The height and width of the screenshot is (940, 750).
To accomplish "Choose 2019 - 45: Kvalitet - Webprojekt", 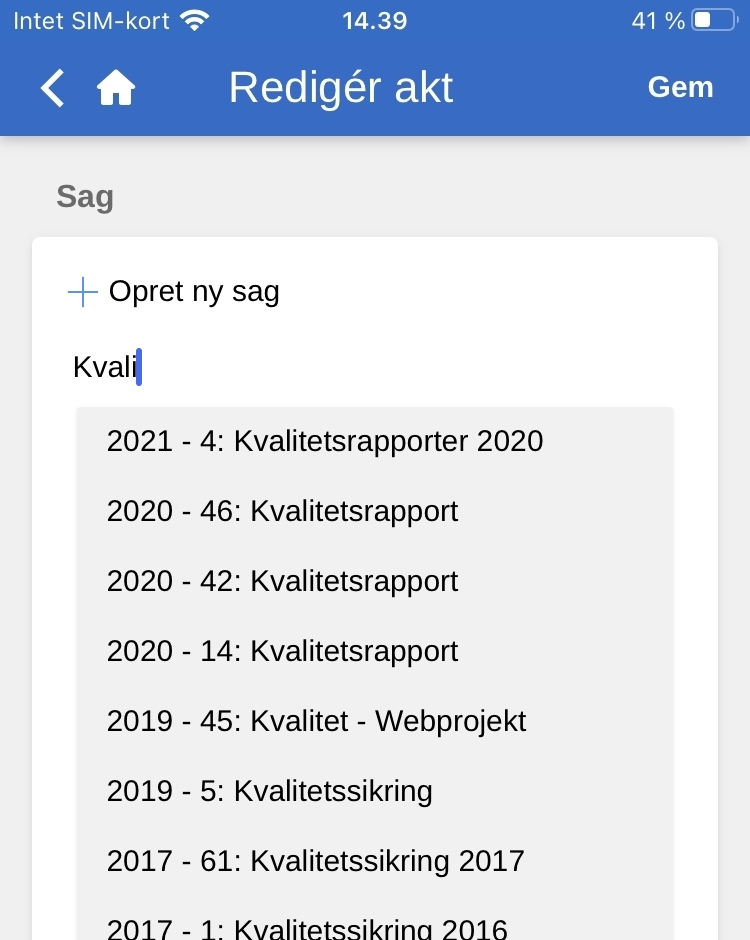I will tap(316, 721).
